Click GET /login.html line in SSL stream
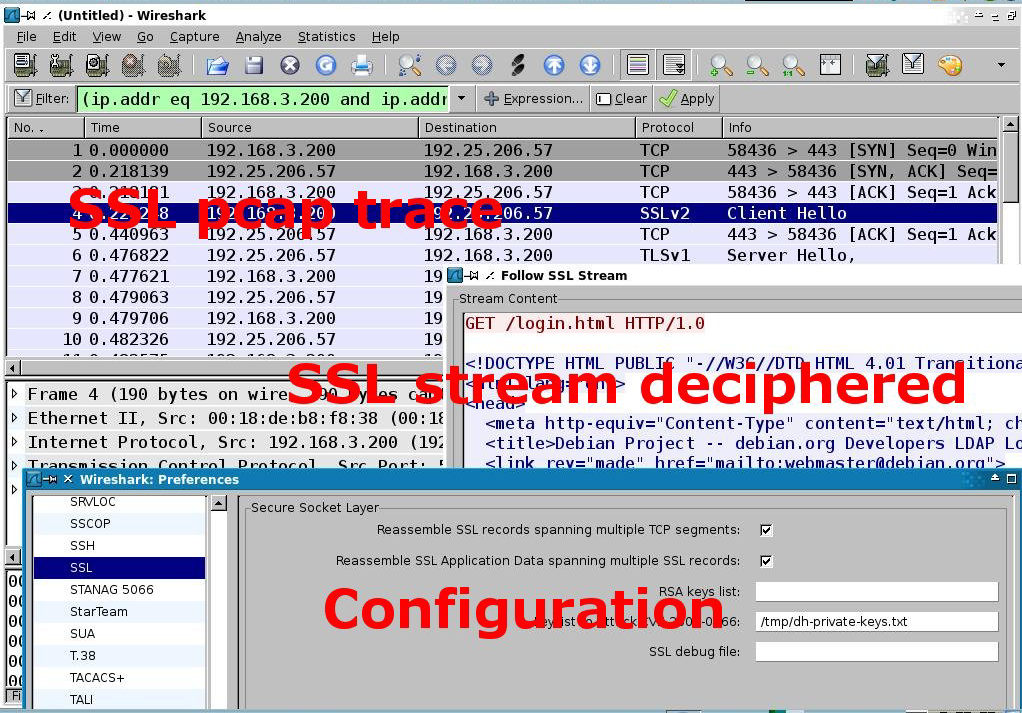 tap(585, 323)
